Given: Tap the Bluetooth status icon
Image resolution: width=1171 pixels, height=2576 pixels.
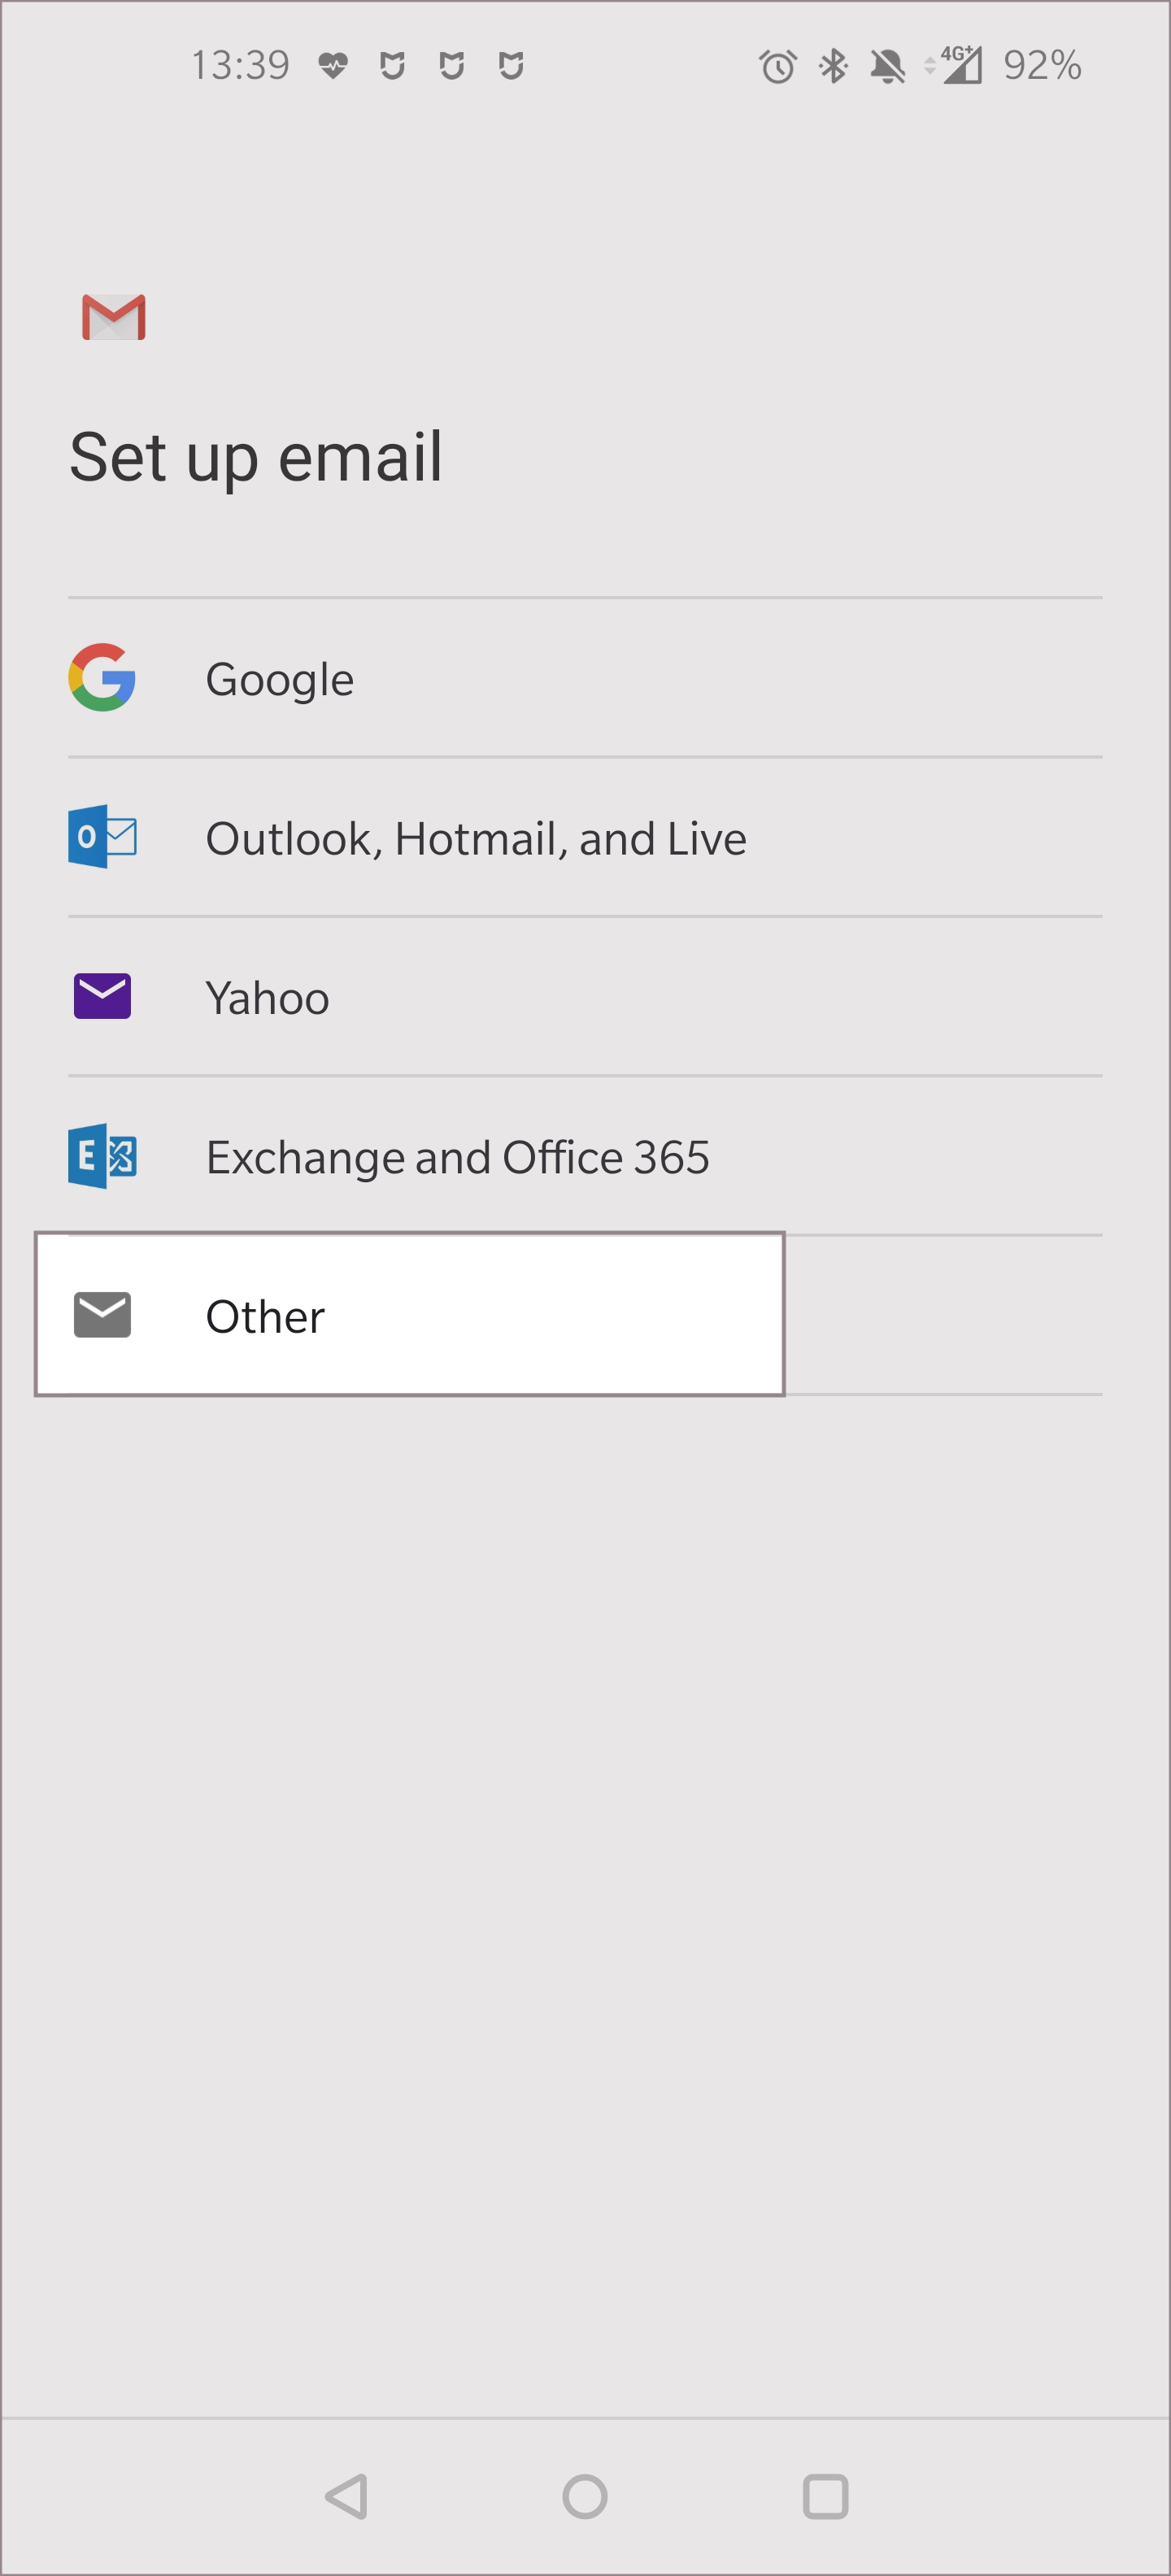Looking at the screenshot, I should [x=832, y=66].
